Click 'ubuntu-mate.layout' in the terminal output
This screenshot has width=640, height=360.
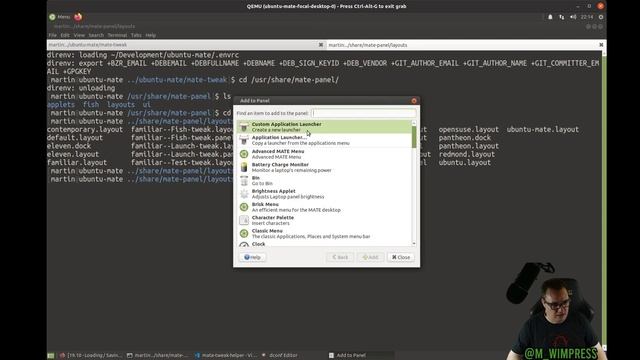tap(543, 129)
